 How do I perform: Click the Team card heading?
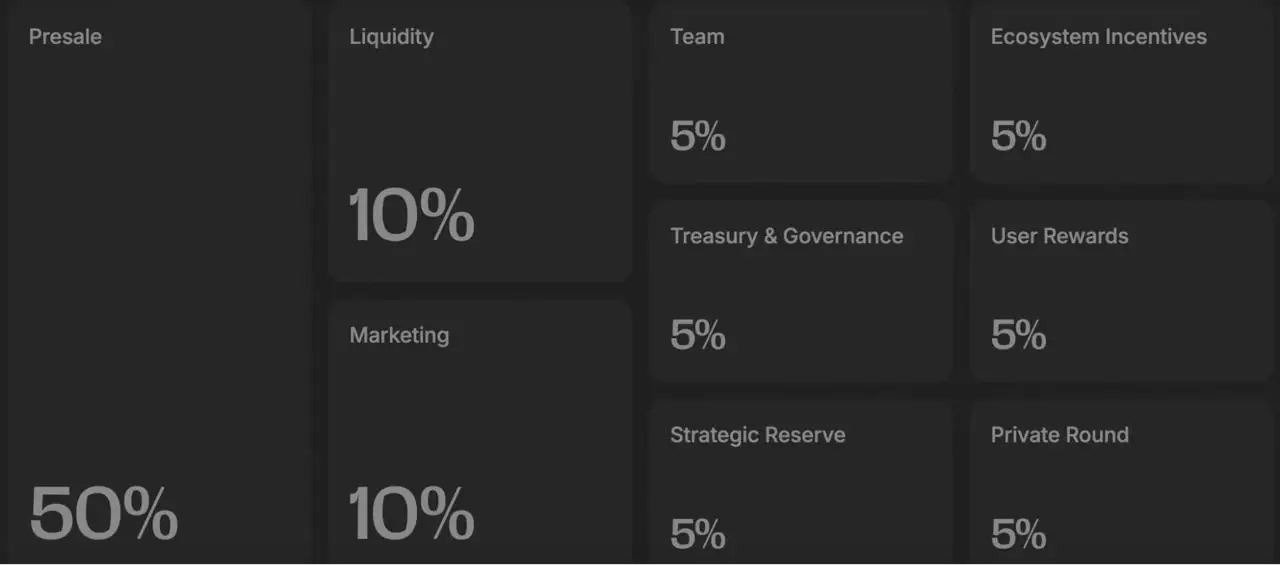pyautogui.click(x=697, y=37)
